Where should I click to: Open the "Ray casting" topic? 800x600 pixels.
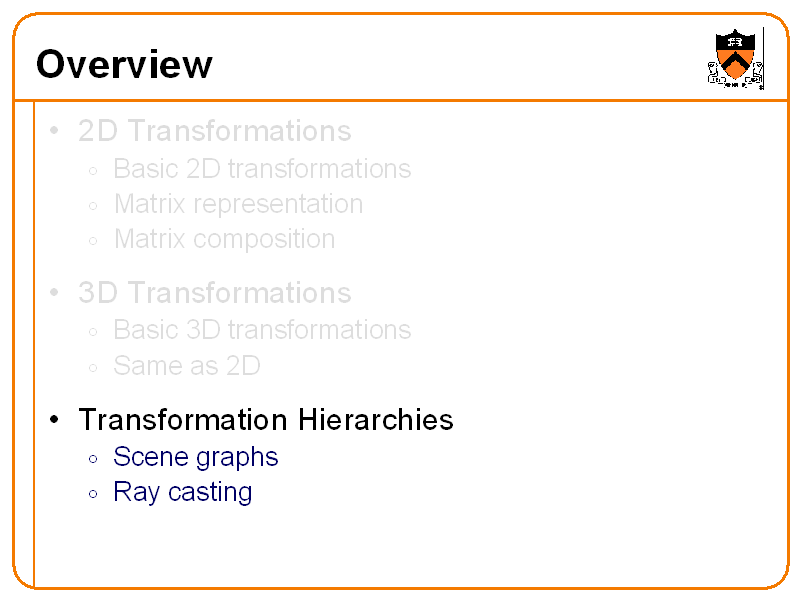point(182,492)
